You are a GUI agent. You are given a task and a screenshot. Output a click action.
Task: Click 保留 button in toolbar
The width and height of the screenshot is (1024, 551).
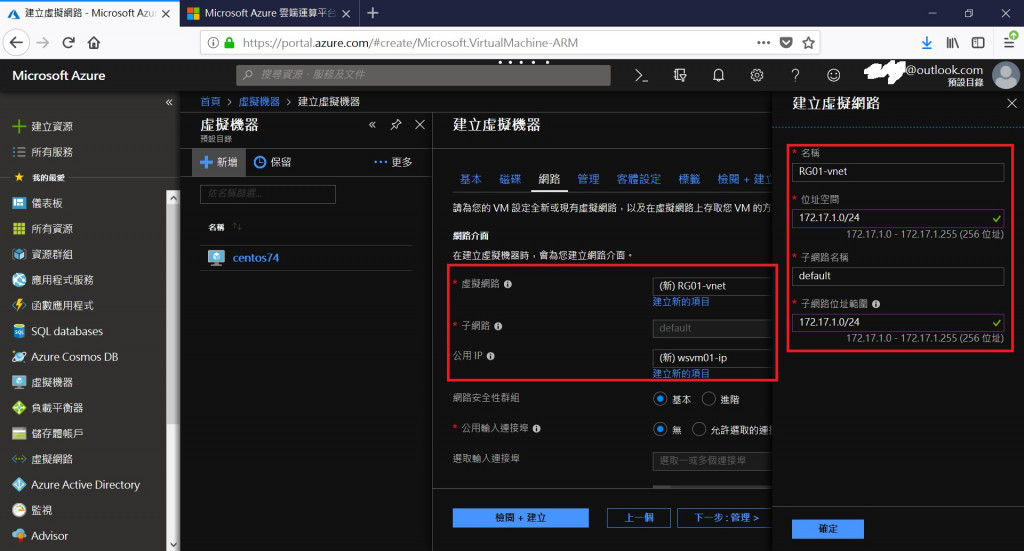point(272,162)
